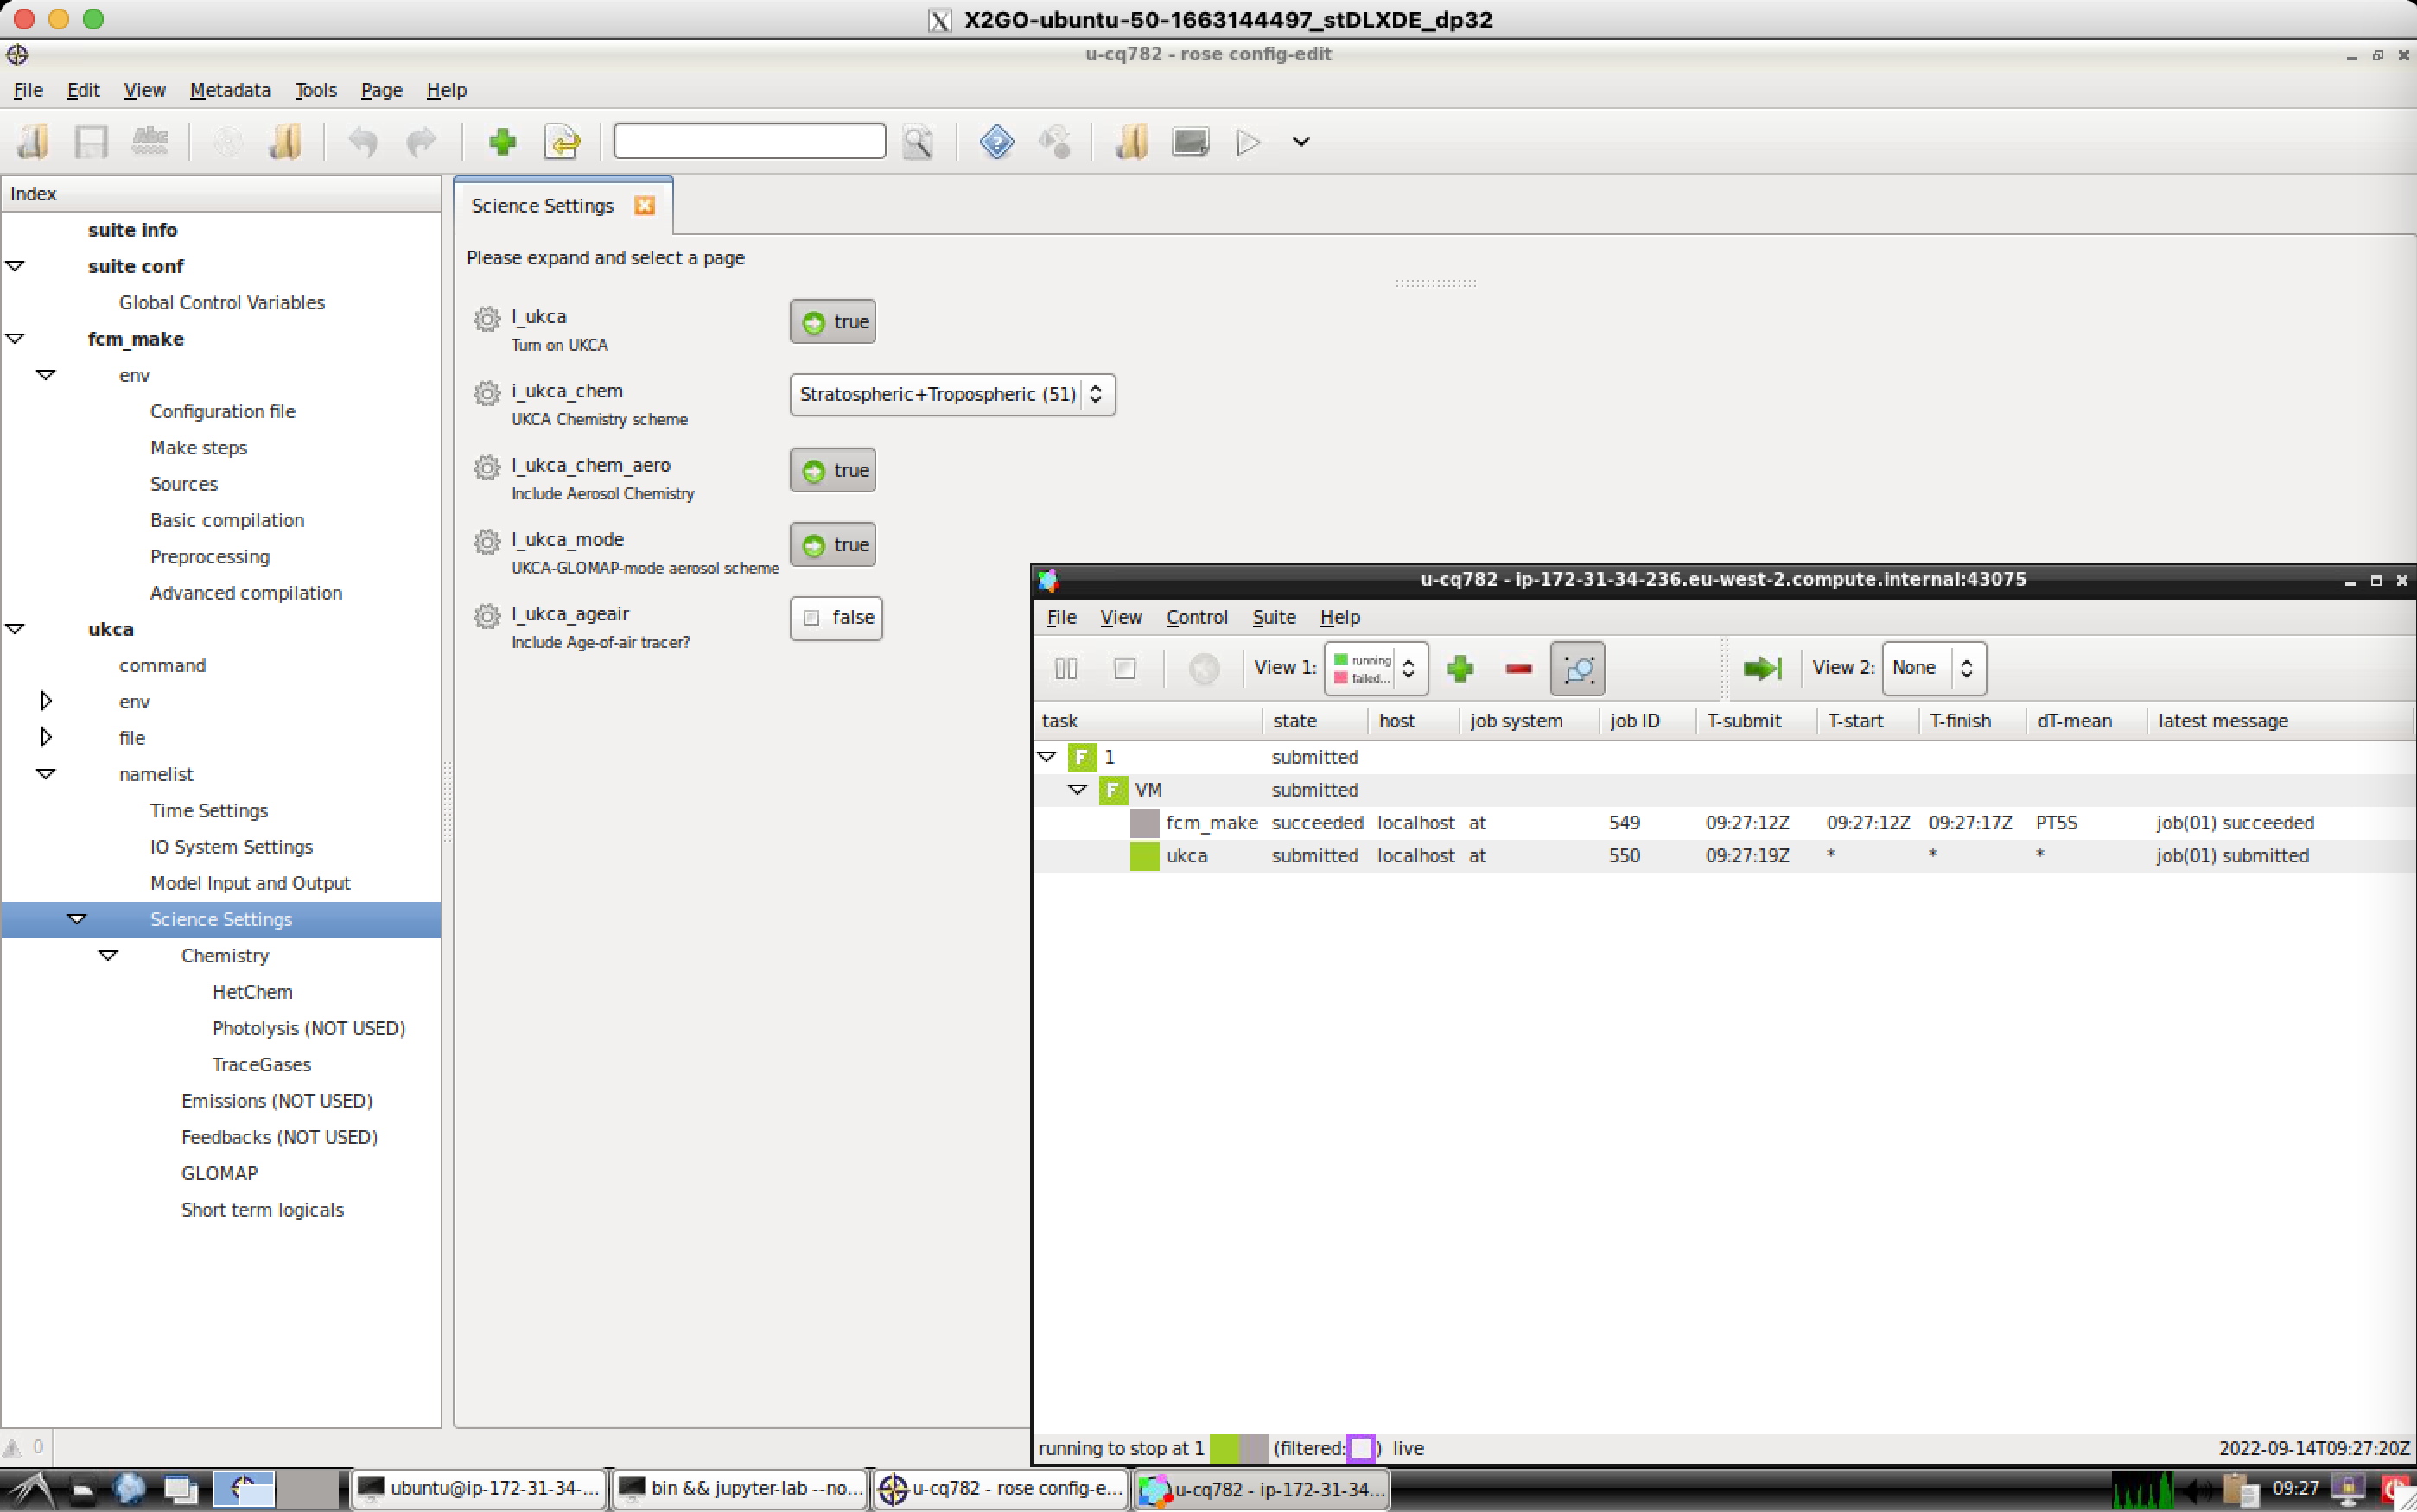Click the green arrow-to-bar icon in cylc toolbar

1762,668
